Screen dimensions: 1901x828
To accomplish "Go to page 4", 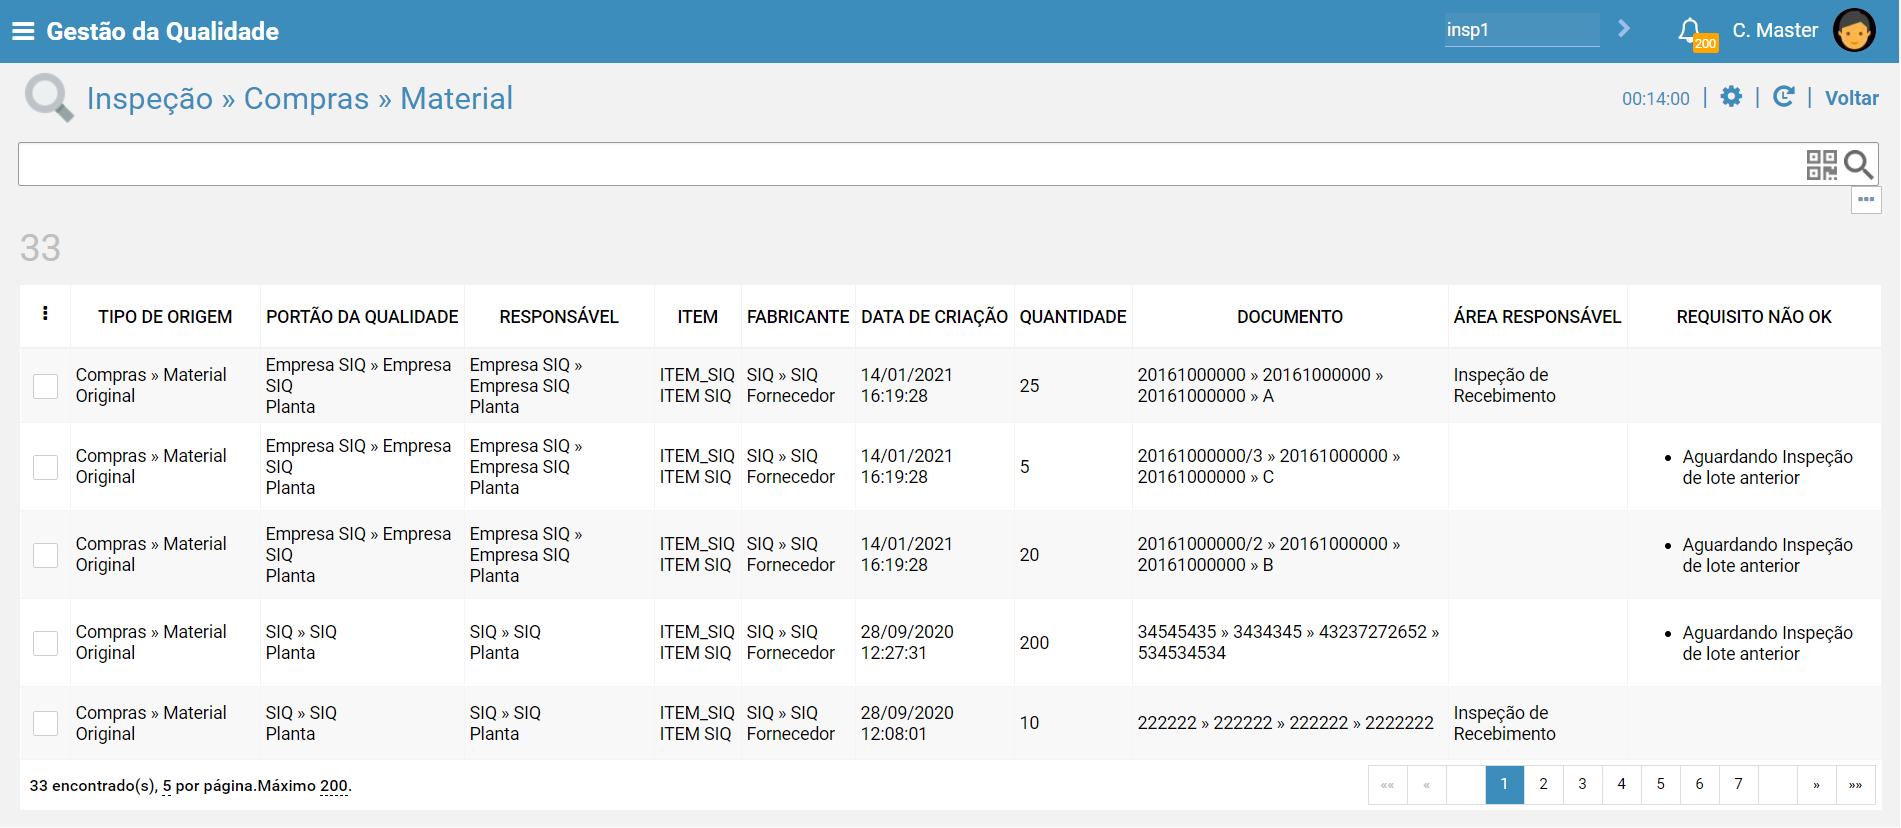I will pyautogui.click(x=1621, y=784).
